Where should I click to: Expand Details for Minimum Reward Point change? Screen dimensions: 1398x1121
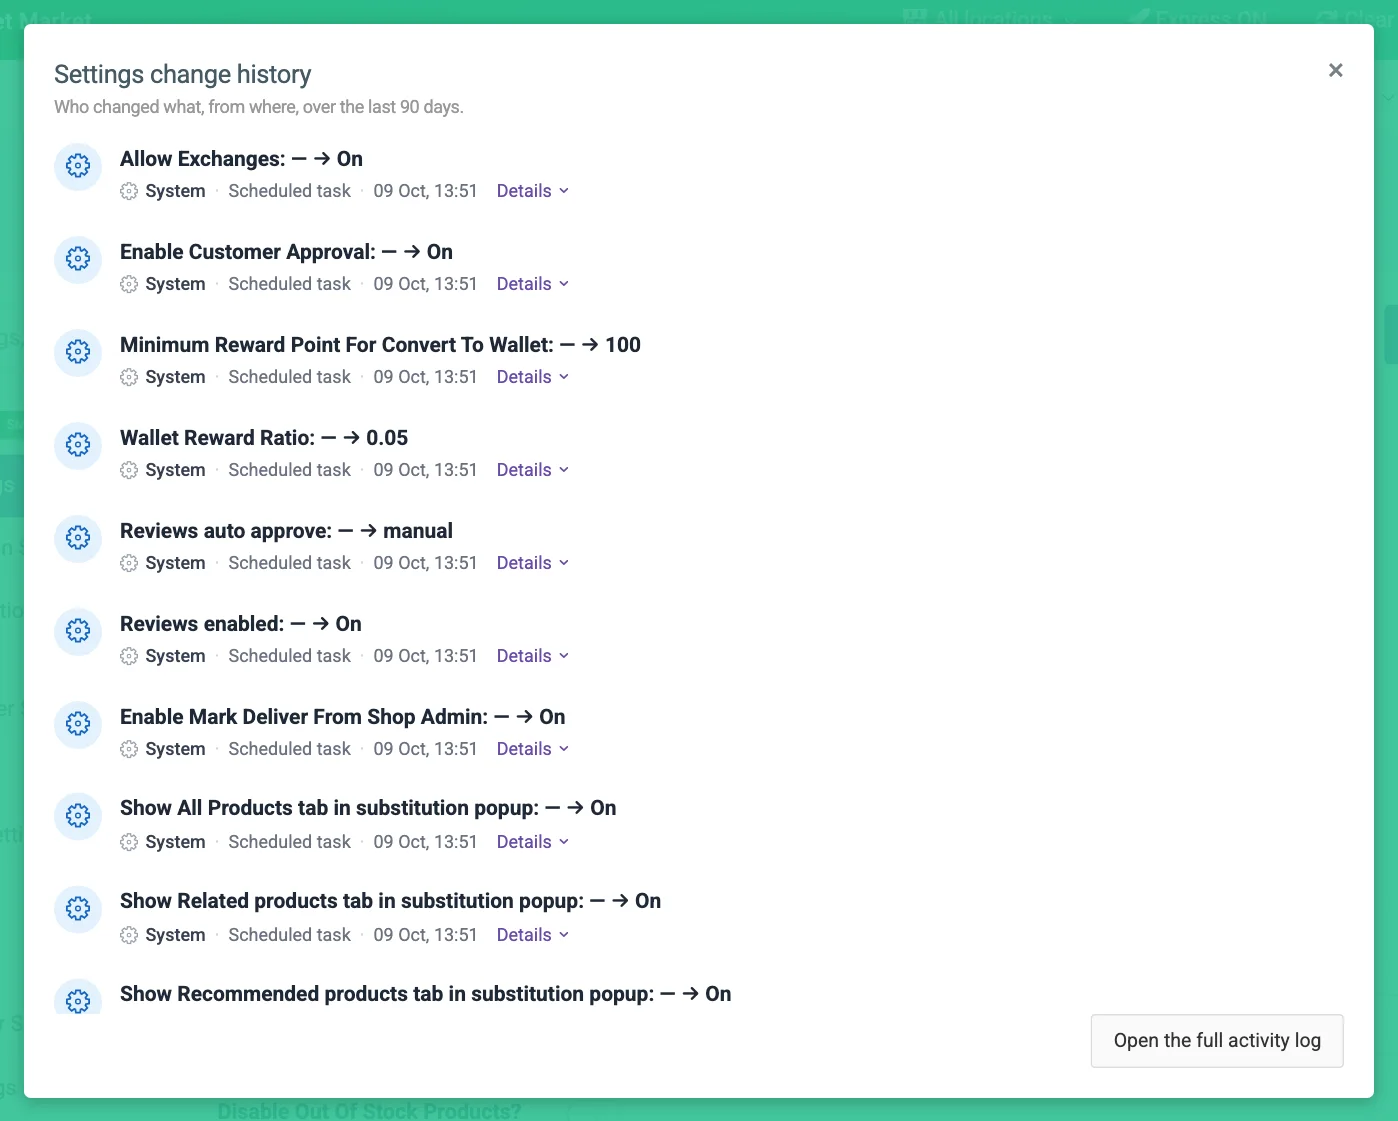[533, 377]
